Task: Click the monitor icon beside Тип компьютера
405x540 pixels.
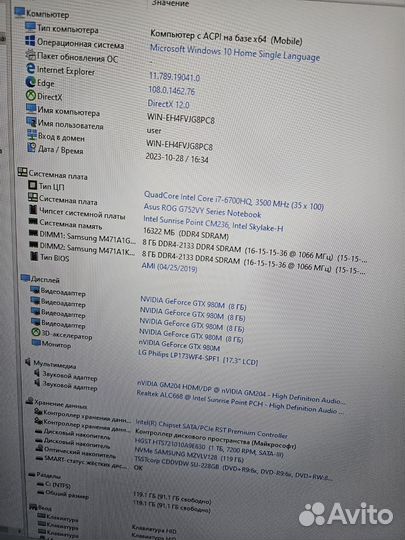Action: [x=30, y=27]
